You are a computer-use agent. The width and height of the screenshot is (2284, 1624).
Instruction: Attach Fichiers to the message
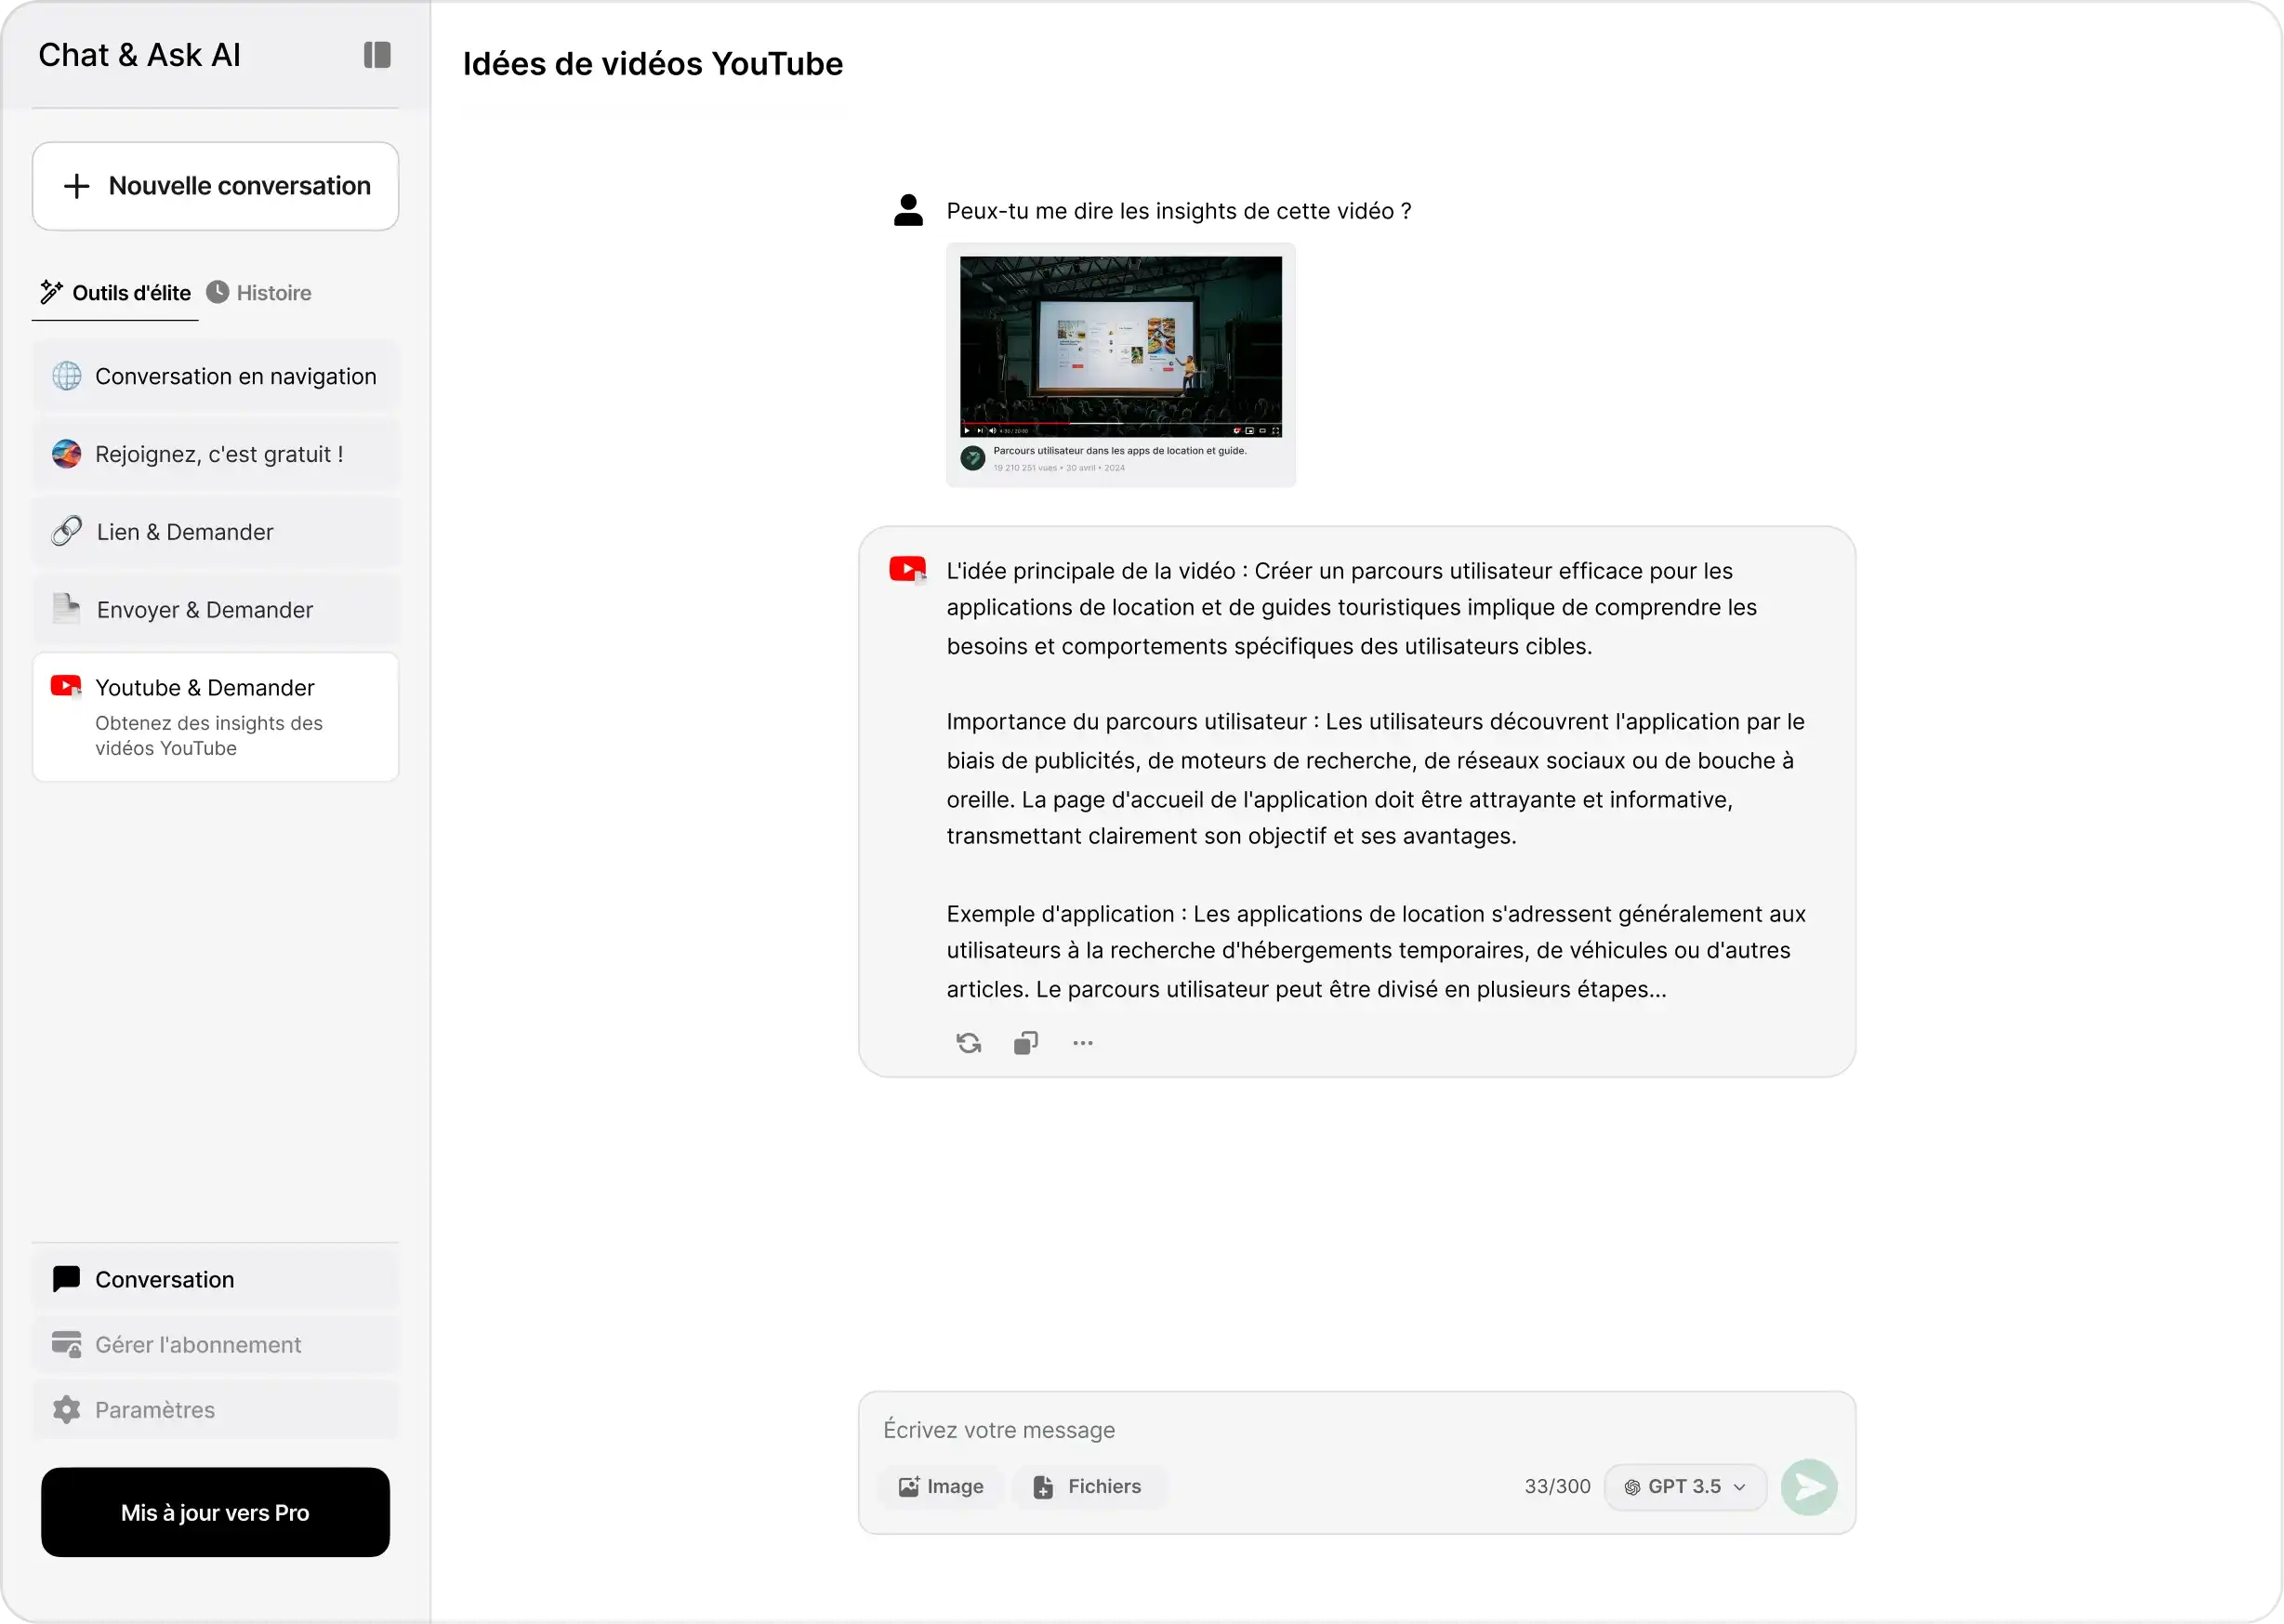coord(1087,1486)
